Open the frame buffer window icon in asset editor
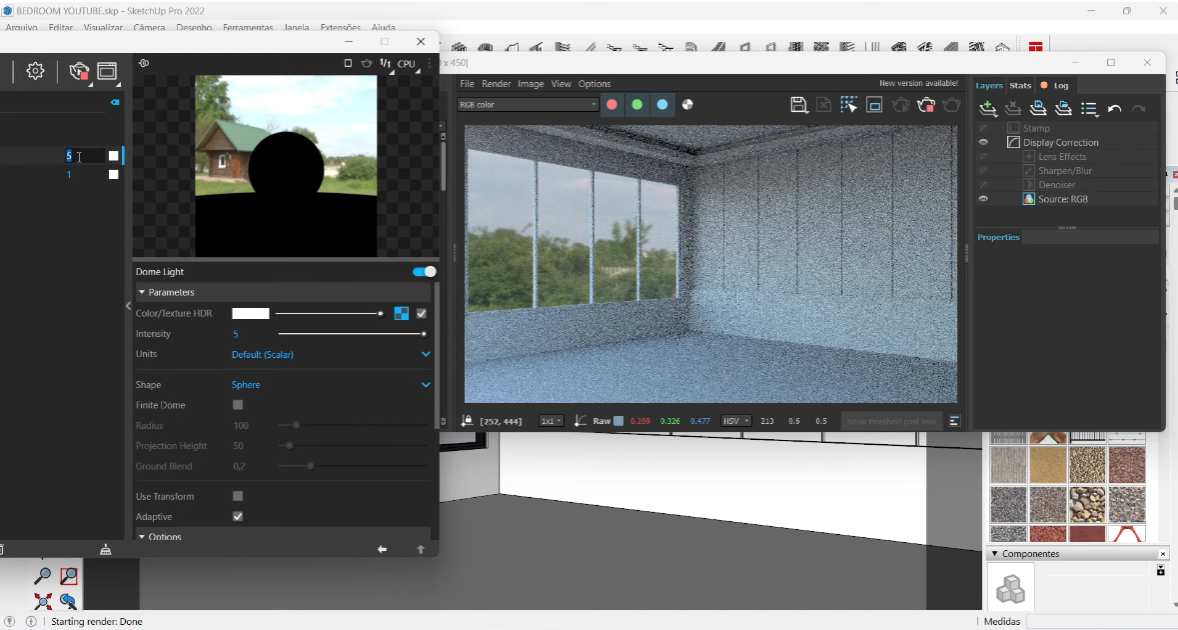1178x630 pixels. click(x=107, y=71)
